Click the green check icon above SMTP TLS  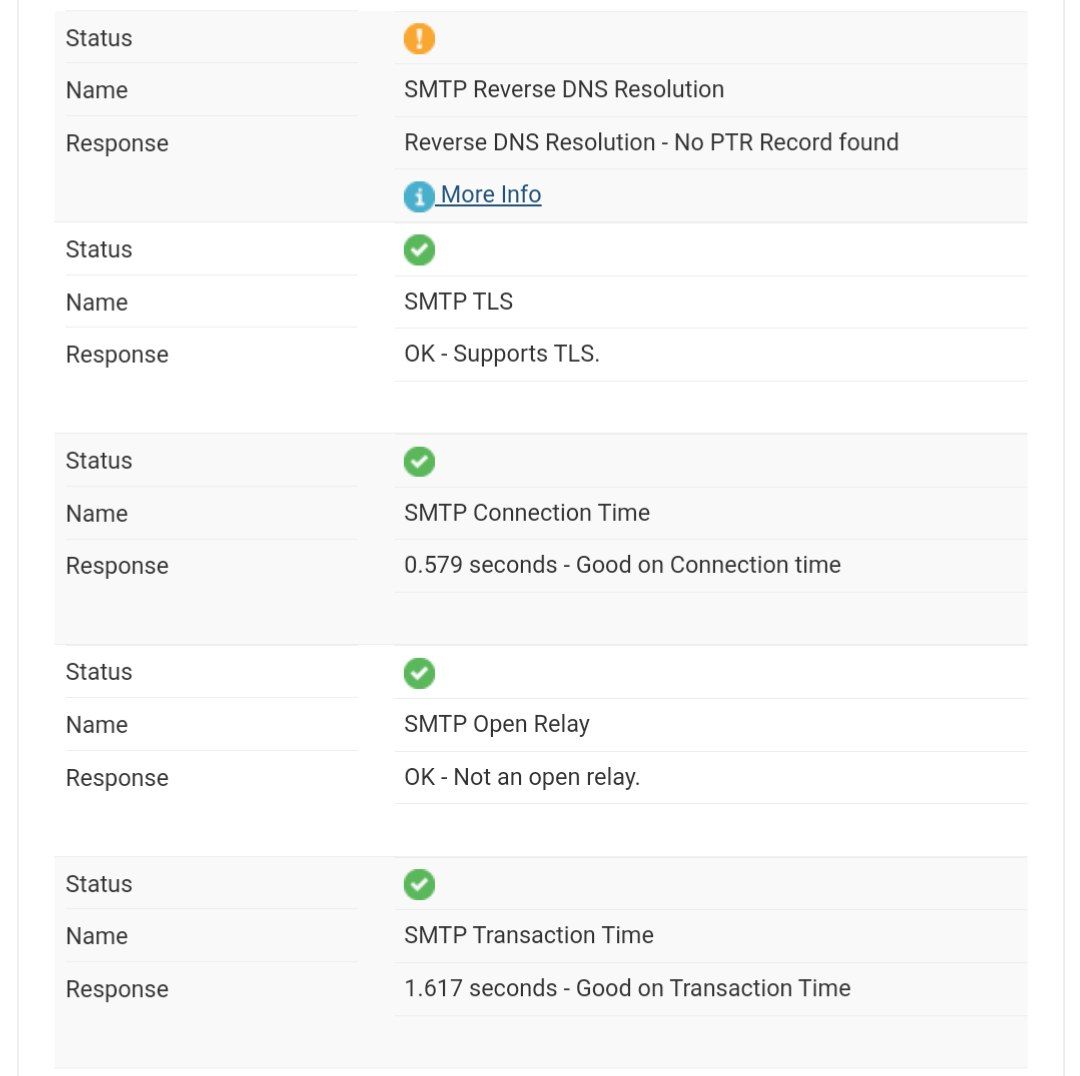[x=419, y=250]
